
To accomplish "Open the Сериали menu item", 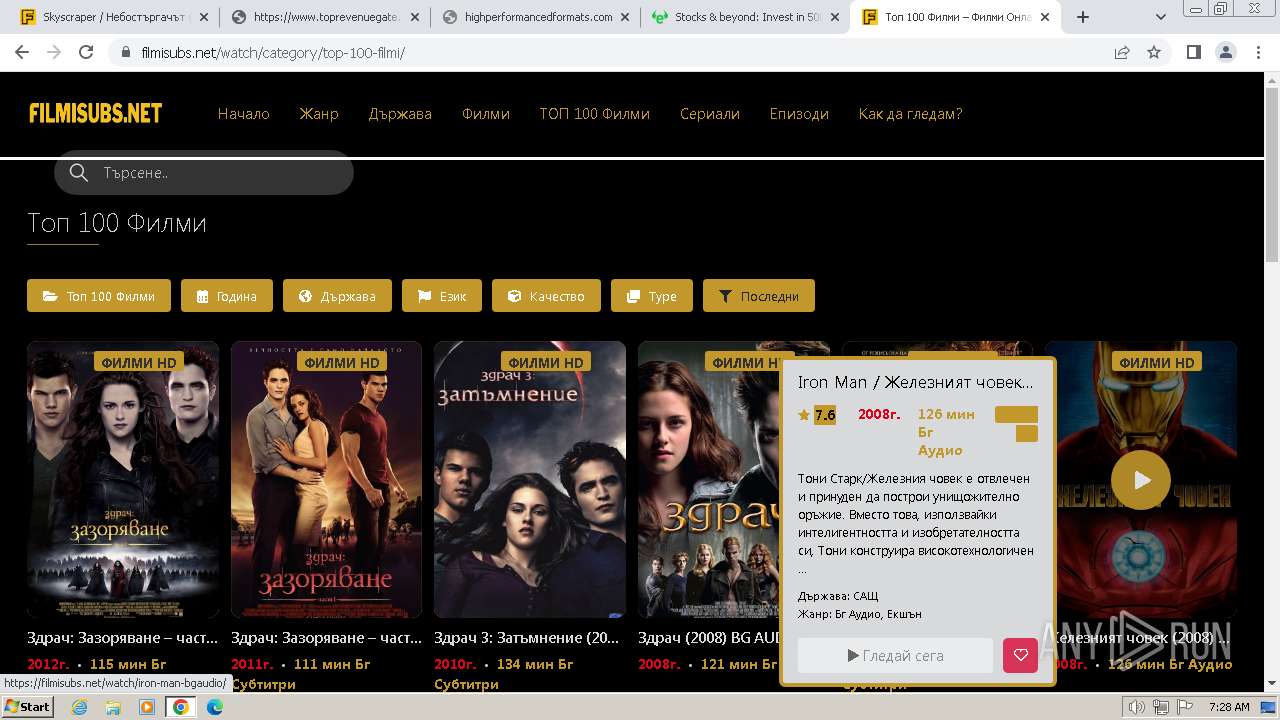I will point(710,114).
